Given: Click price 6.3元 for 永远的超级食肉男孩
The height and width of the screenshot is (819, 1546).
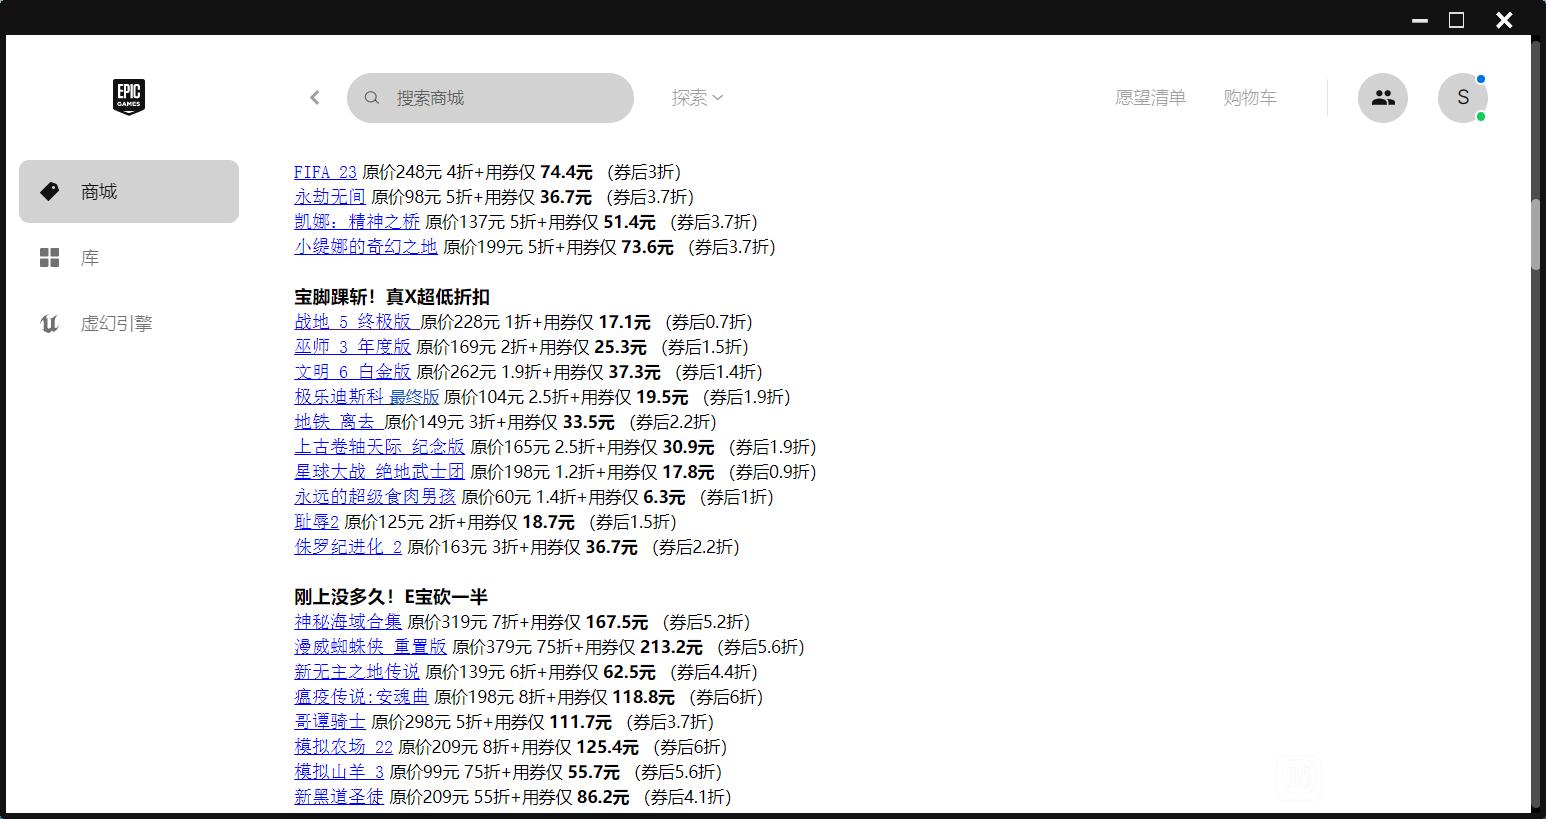Looking at the screenshot, I should coord(664,497).
